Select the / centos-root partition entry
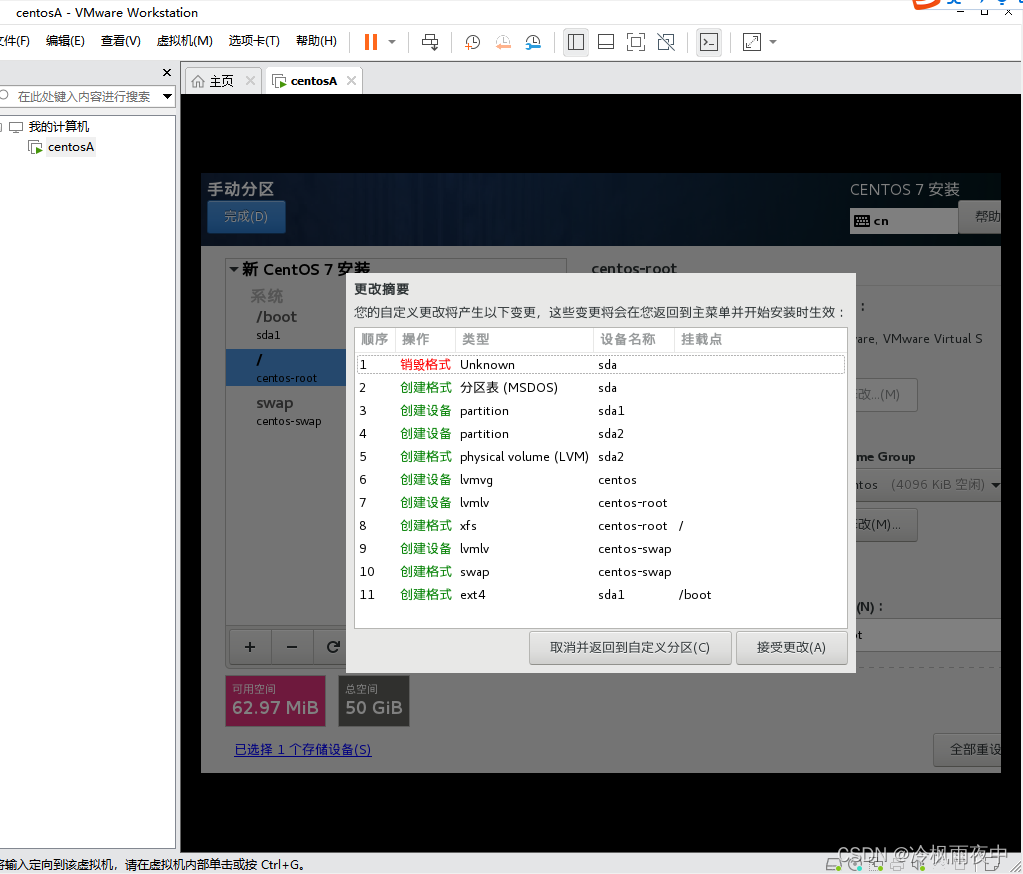Image resolution: width=1023 pixels, height=874 pixels. tap(286, 367)
